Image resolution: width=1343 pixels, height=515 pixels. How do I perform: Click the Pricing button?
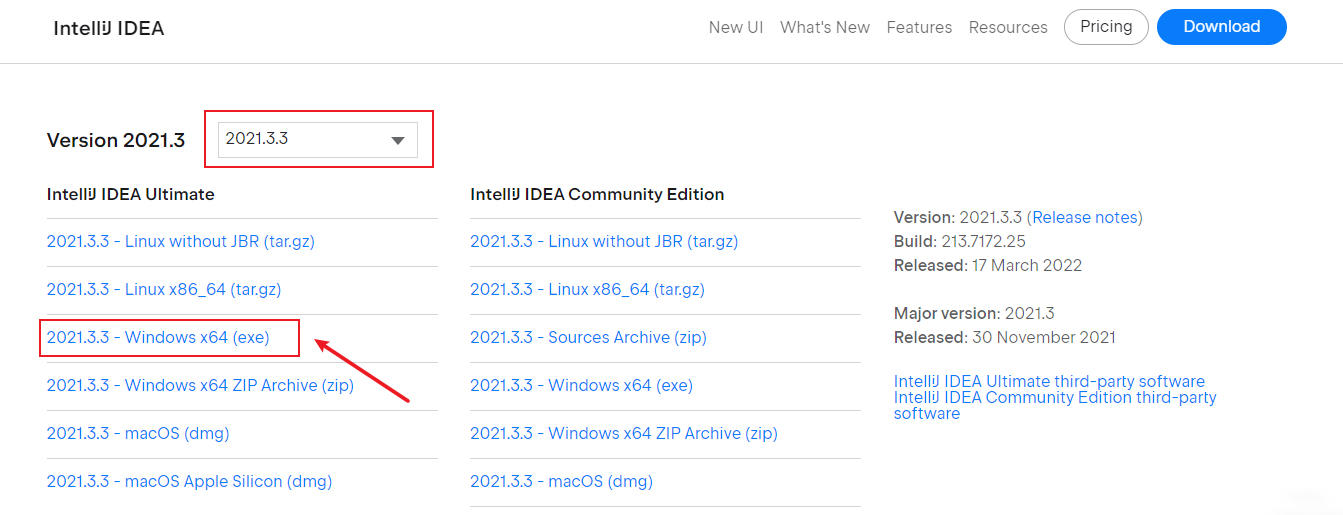coord(1106,27)
